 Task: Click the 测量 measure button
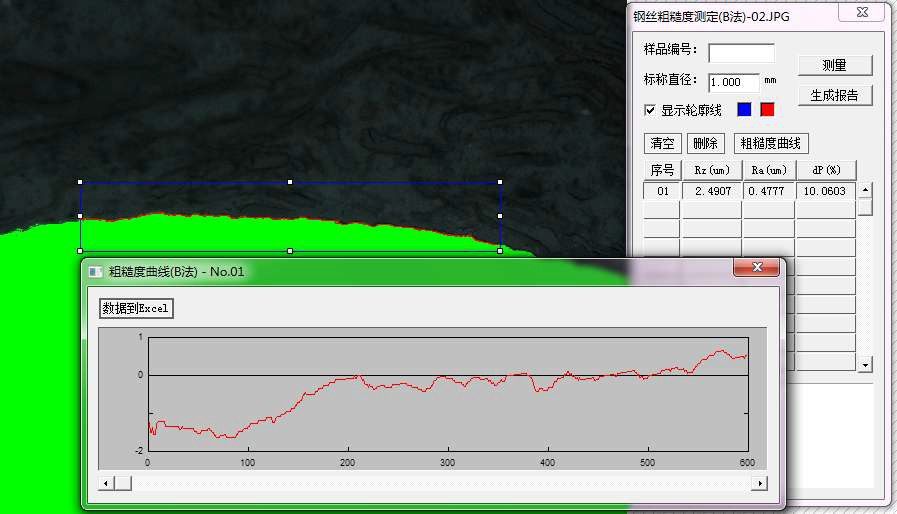click(x=835, y=65)
